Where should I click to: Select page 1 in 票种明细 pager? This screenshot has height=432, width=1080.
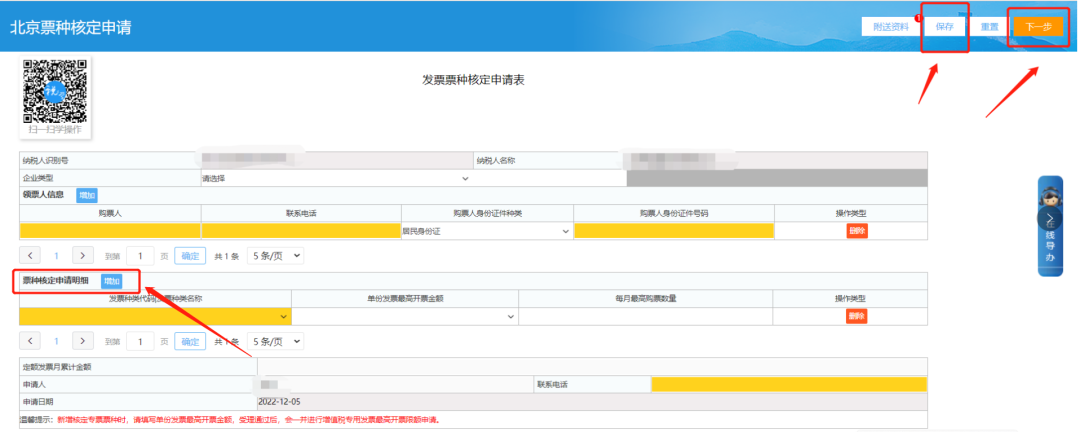click(56, 342)
